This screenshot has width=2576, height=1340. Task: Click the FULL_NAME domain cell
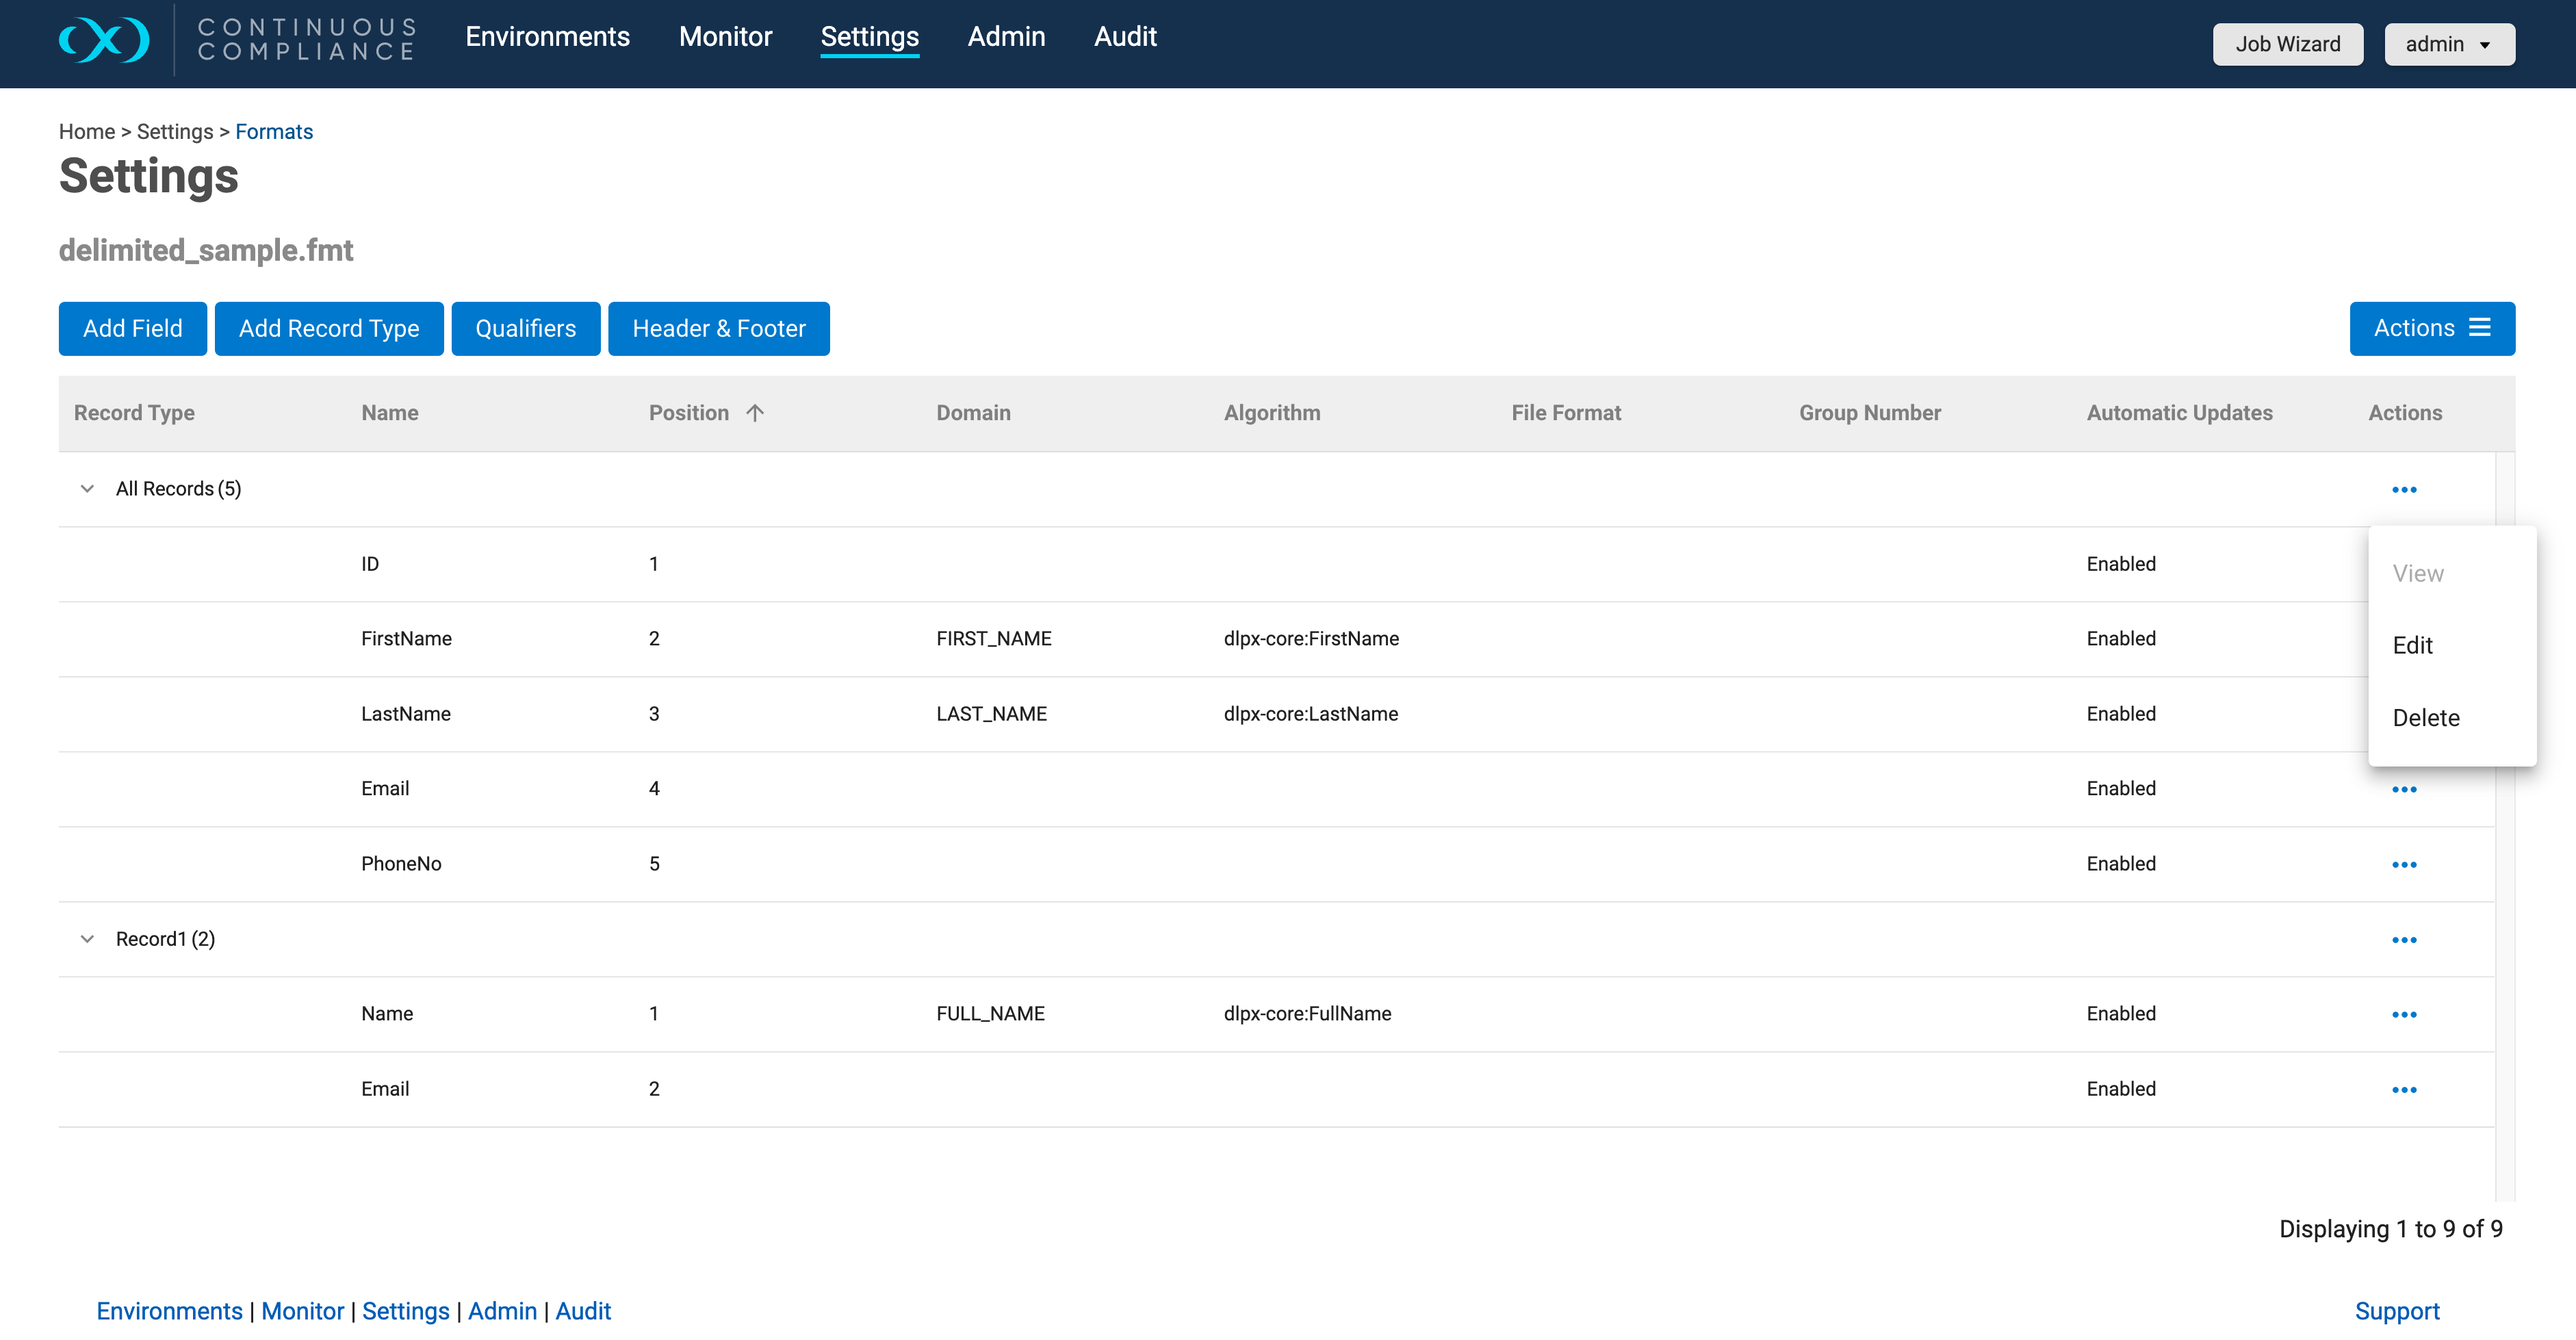coord(990,1014)
